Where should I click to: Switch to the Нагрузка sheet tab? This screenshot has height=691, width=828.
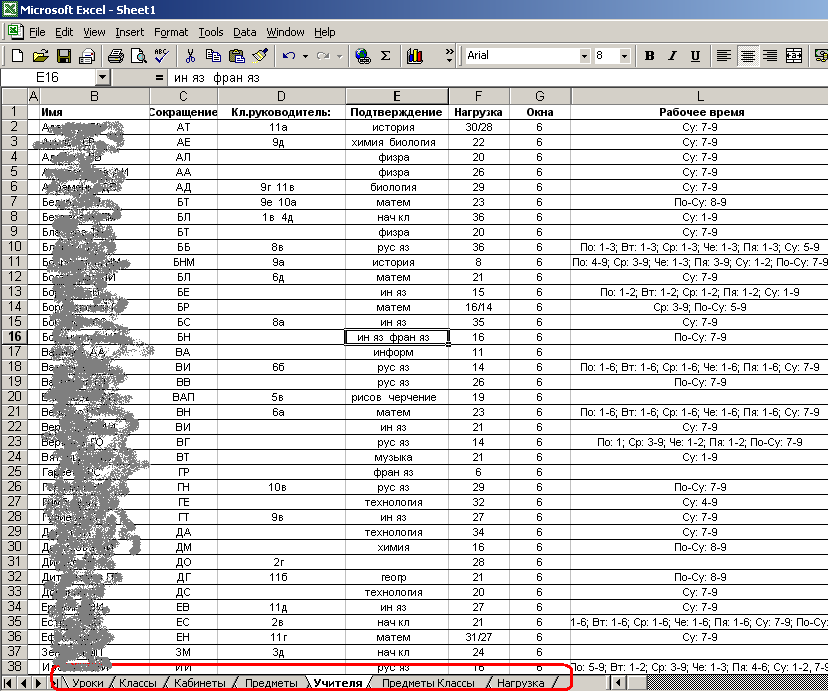coord(520,683)
